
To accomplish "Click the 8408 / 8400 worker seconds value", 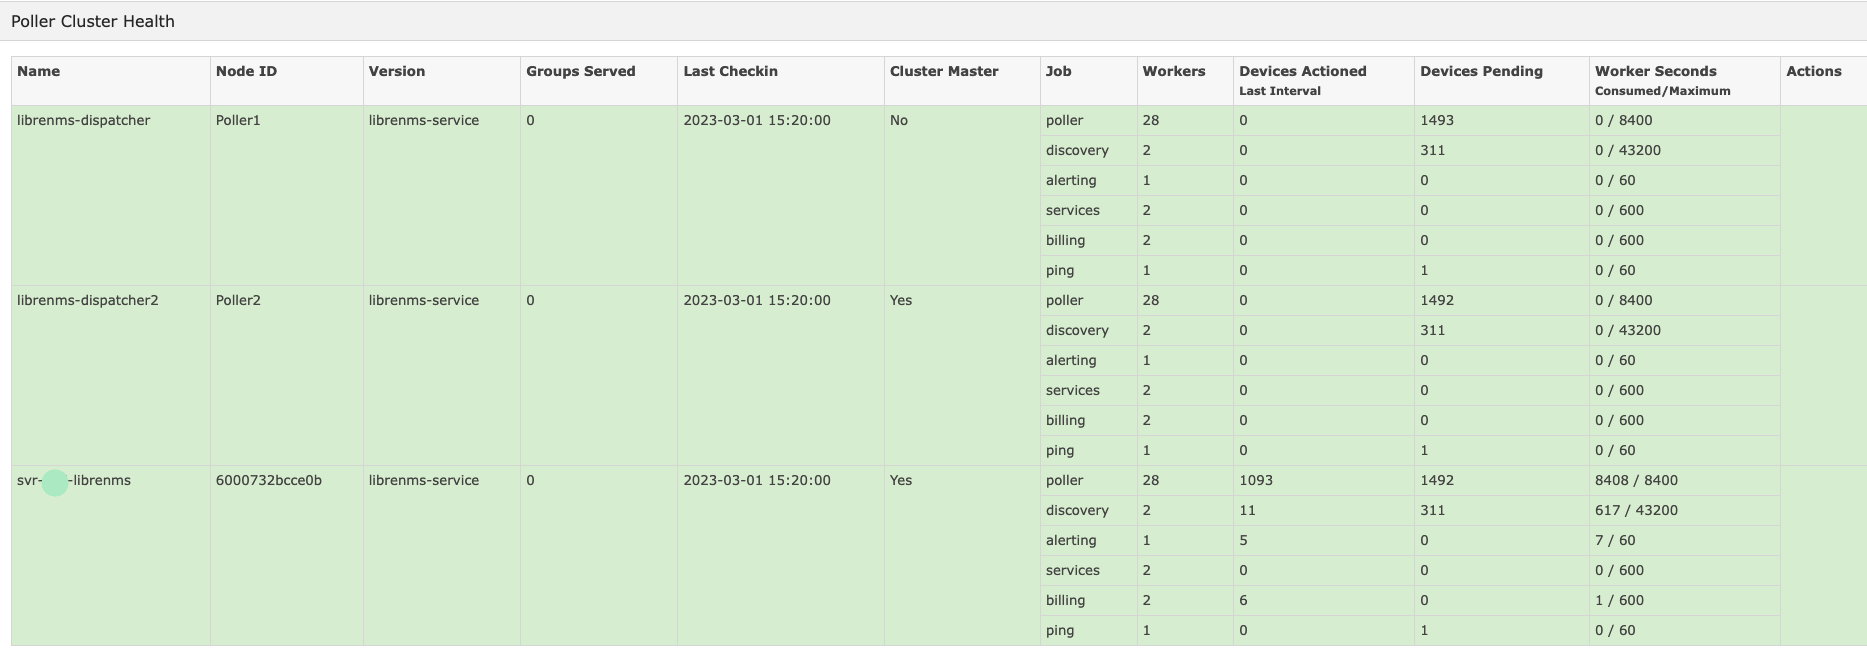I will (1637, 480).
